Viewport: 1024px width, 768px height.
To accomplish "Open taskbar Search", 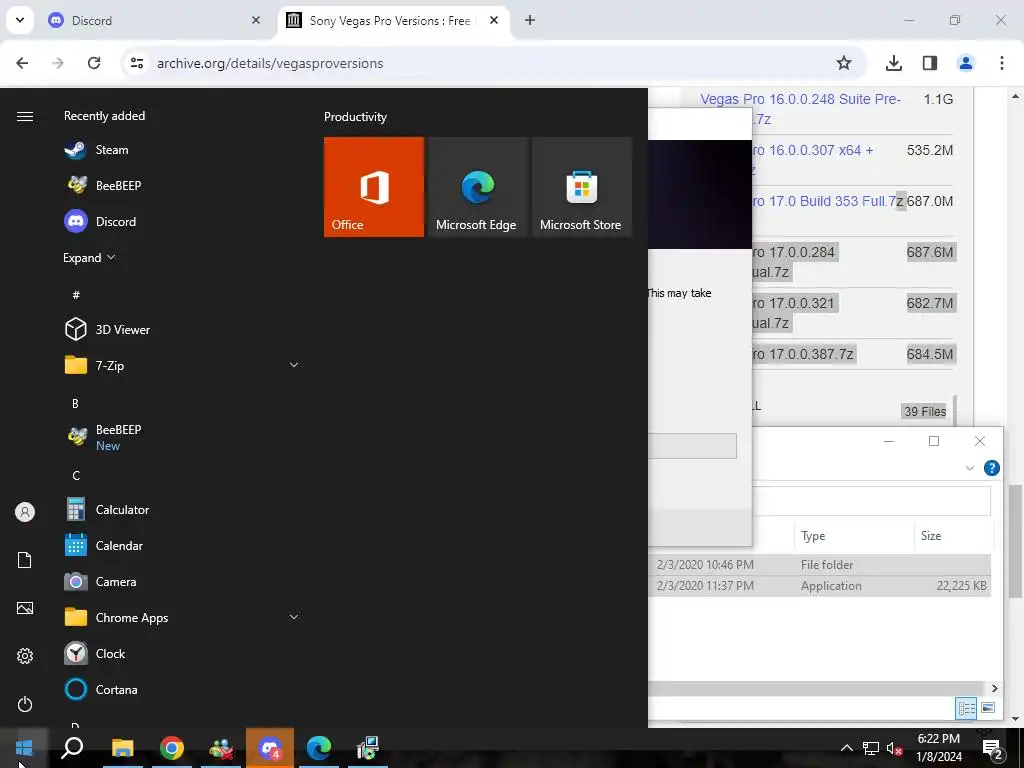I will coord(72,748).
